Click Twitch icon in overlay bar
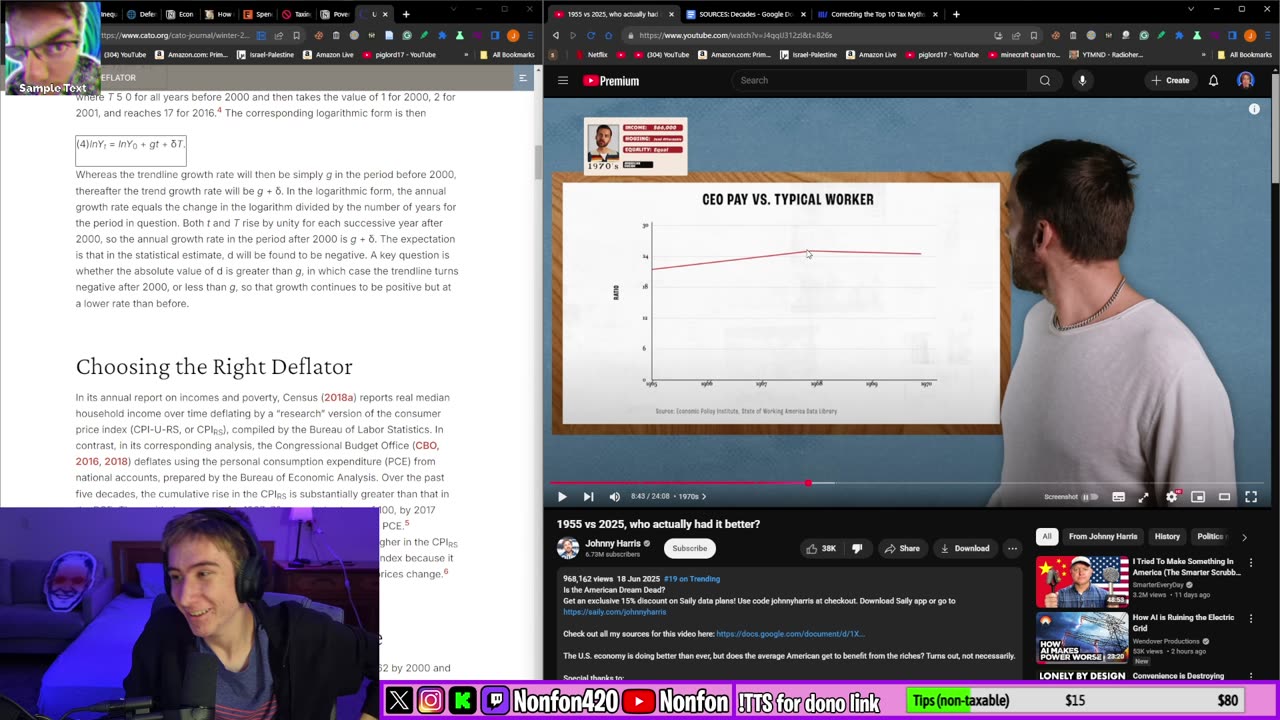 pyautogui.click(x=495, y=701)
